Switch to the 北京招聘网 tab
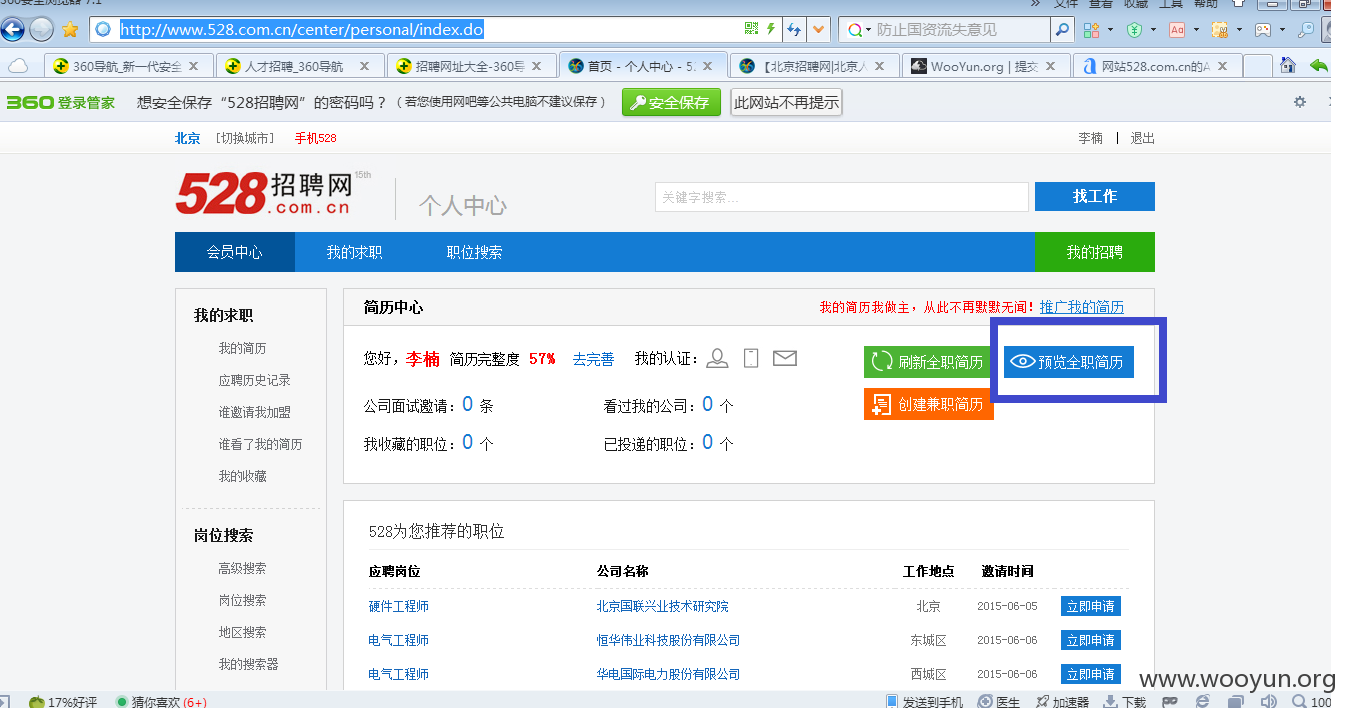Screen dimensions: 1345x708 pyautogui.click(x=814, y=66)
